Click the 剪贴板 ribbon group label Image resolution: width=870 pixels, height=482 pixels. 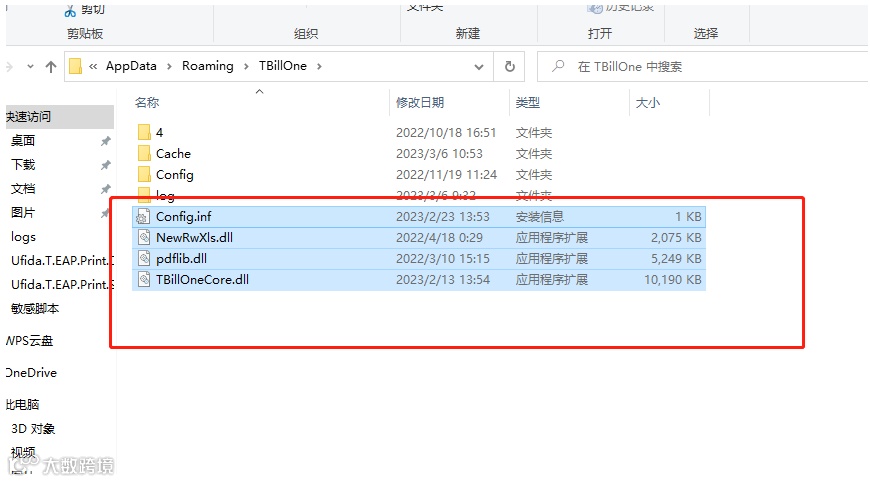point(85,33)
